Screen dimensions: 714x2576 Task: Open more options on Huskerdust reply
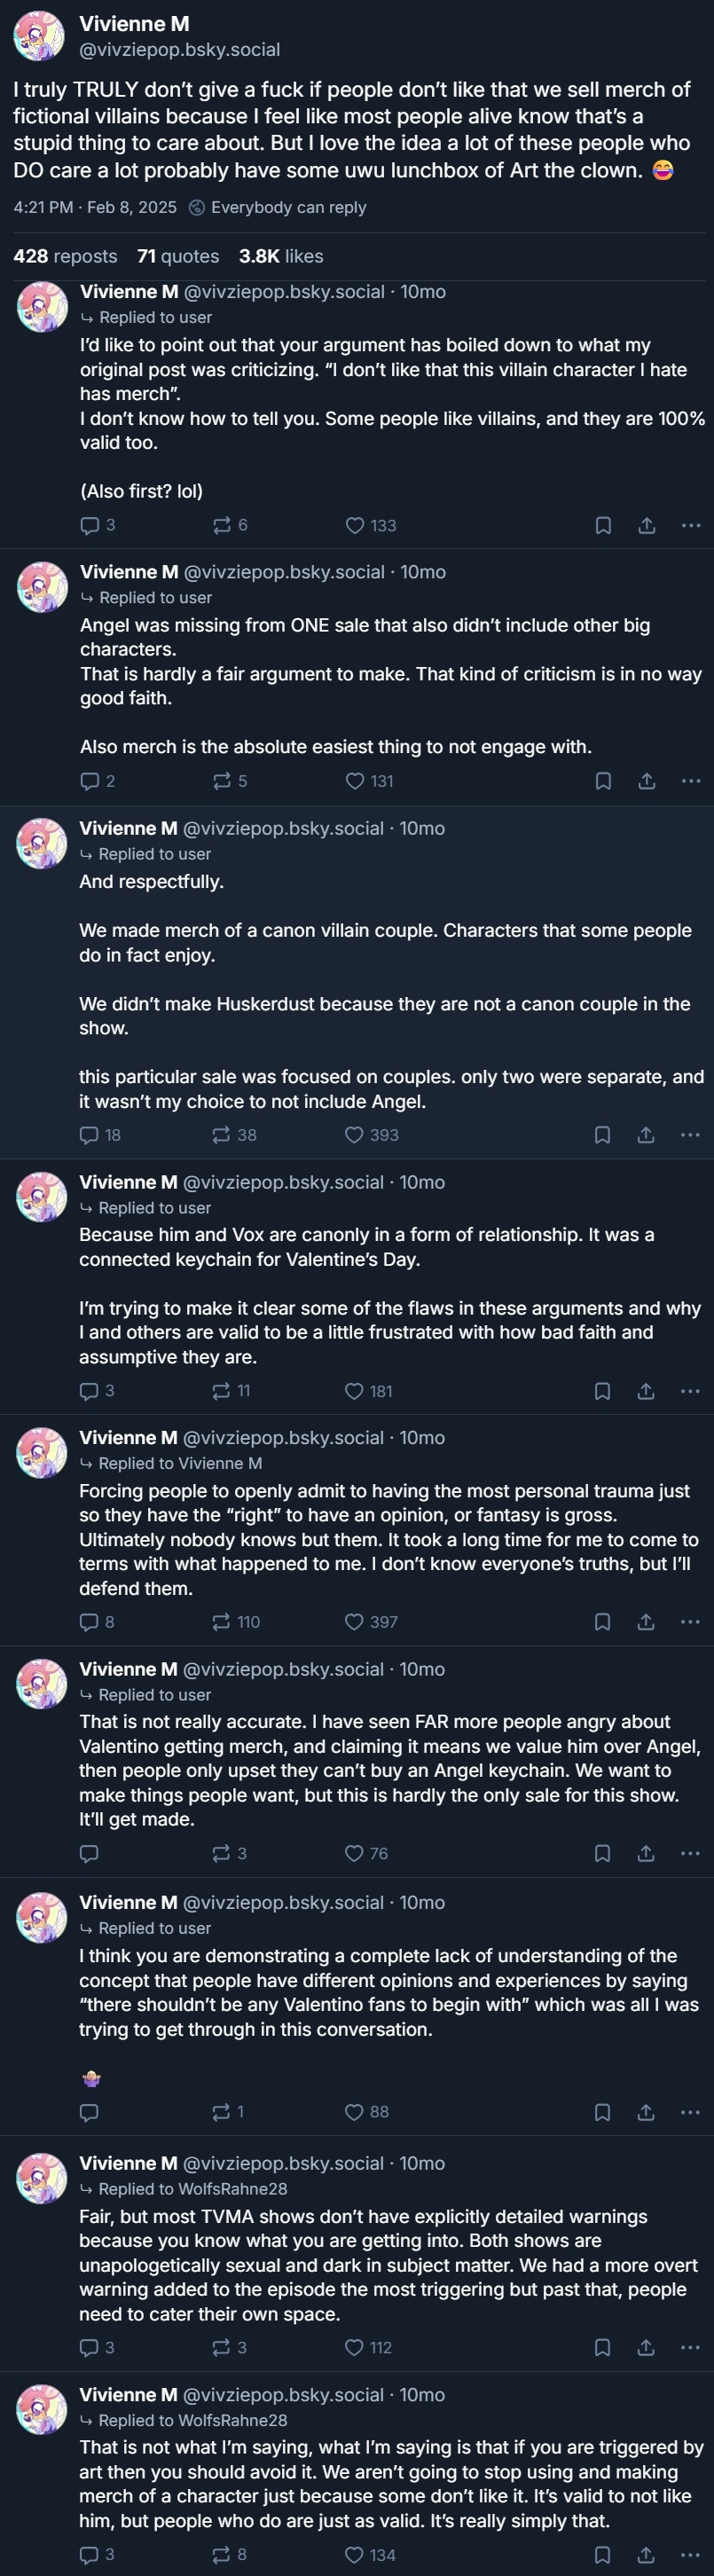click(x=690, y=1135)
